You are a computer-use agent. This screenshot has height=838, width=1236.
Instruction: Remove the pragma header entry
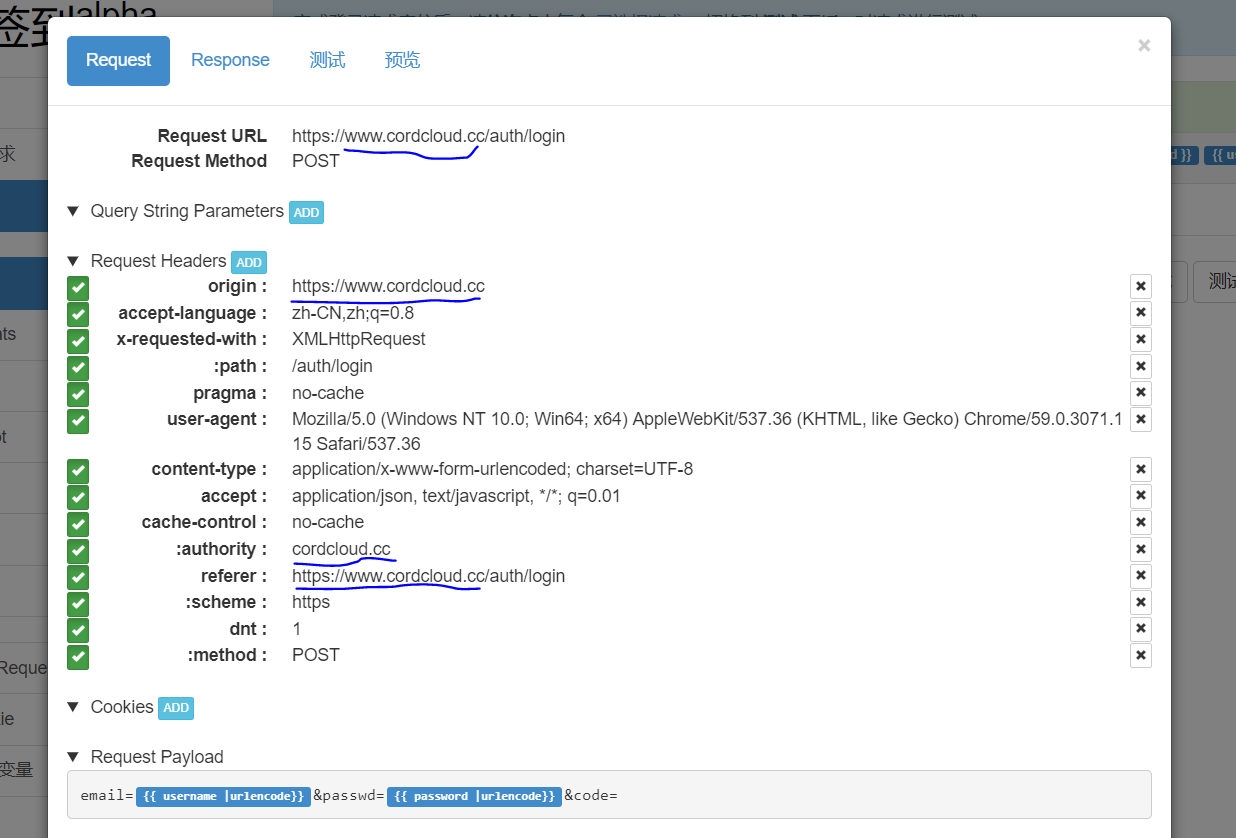tap(1141, 393)
